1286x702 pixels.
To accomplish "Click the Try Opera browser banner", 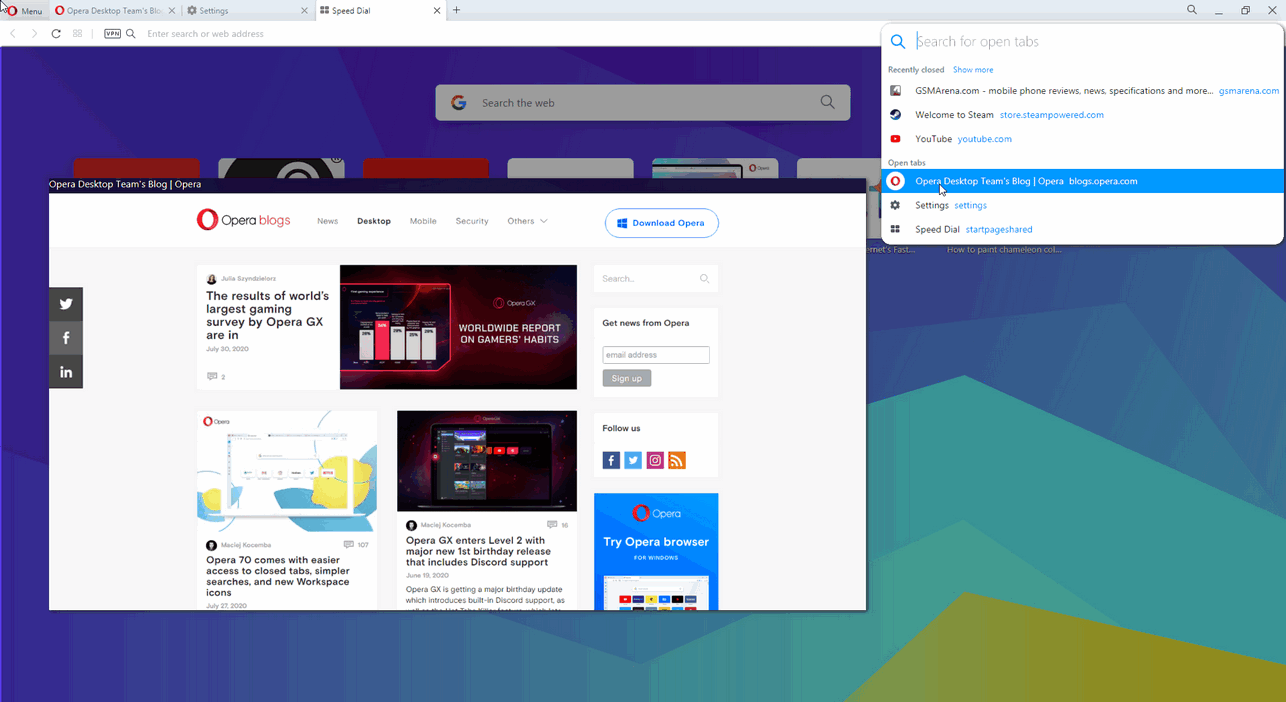I will pyautogui.click(x=656, y=551).
